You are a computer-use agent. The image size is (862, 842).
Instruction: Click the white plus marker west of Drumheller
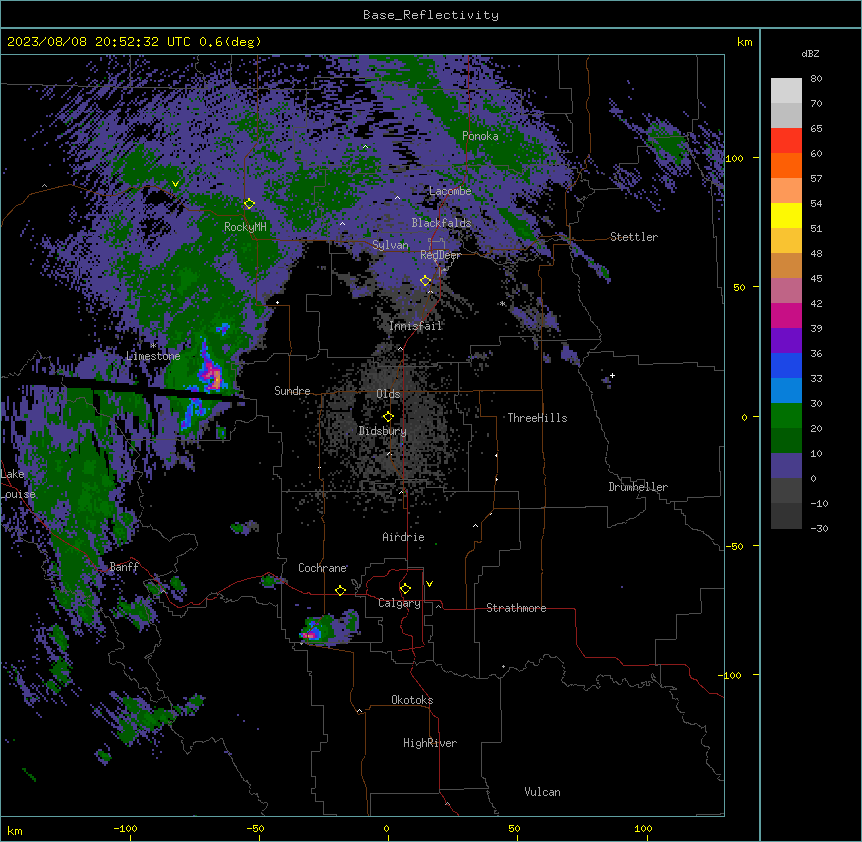click(612, 376)
